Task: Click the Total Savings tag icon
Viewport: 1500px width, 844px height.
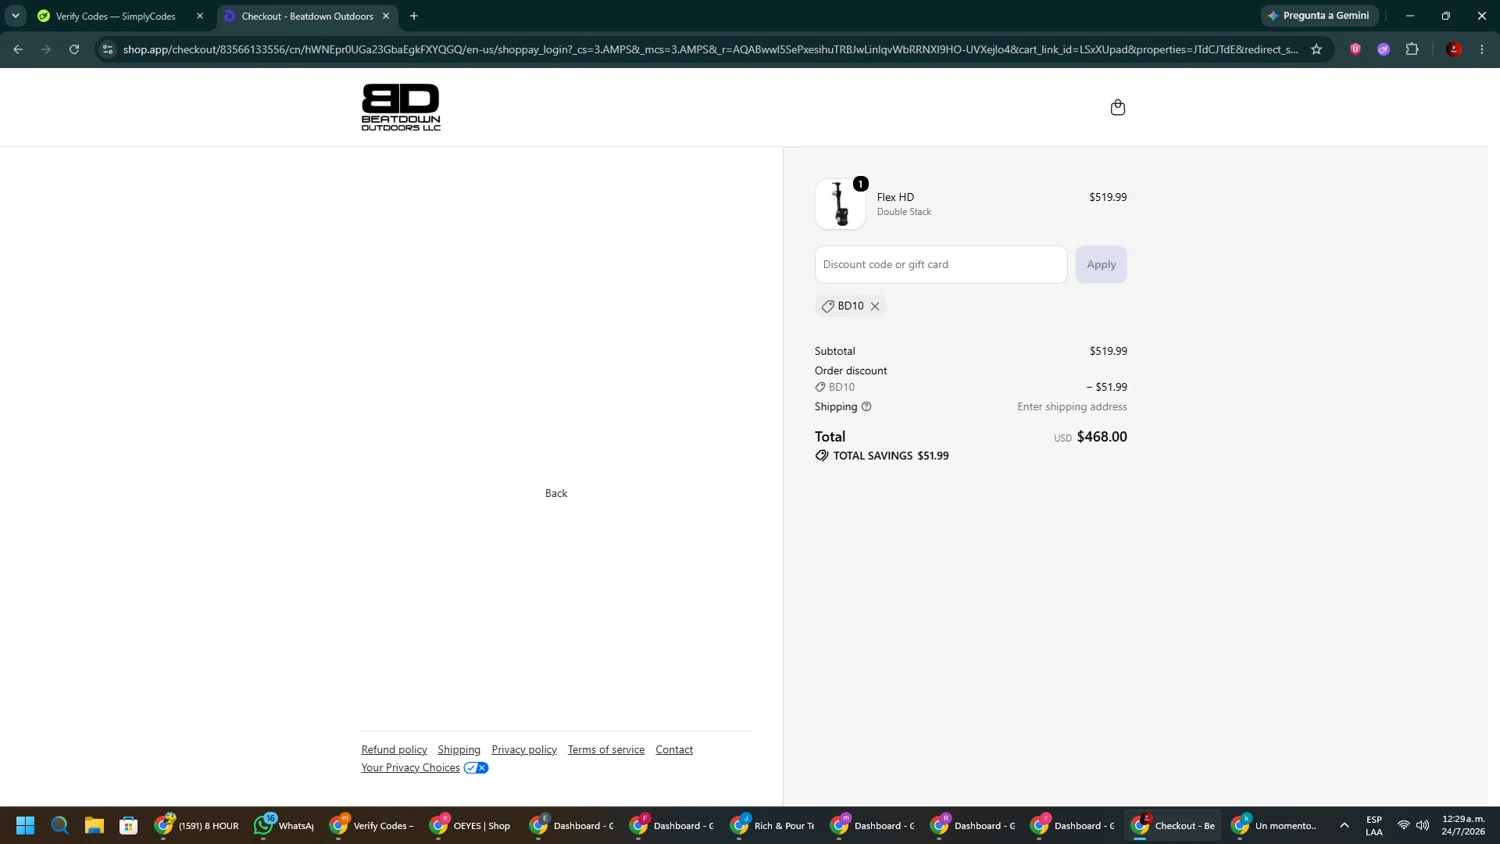Action: pyautogui.click(x=822, y=455)
